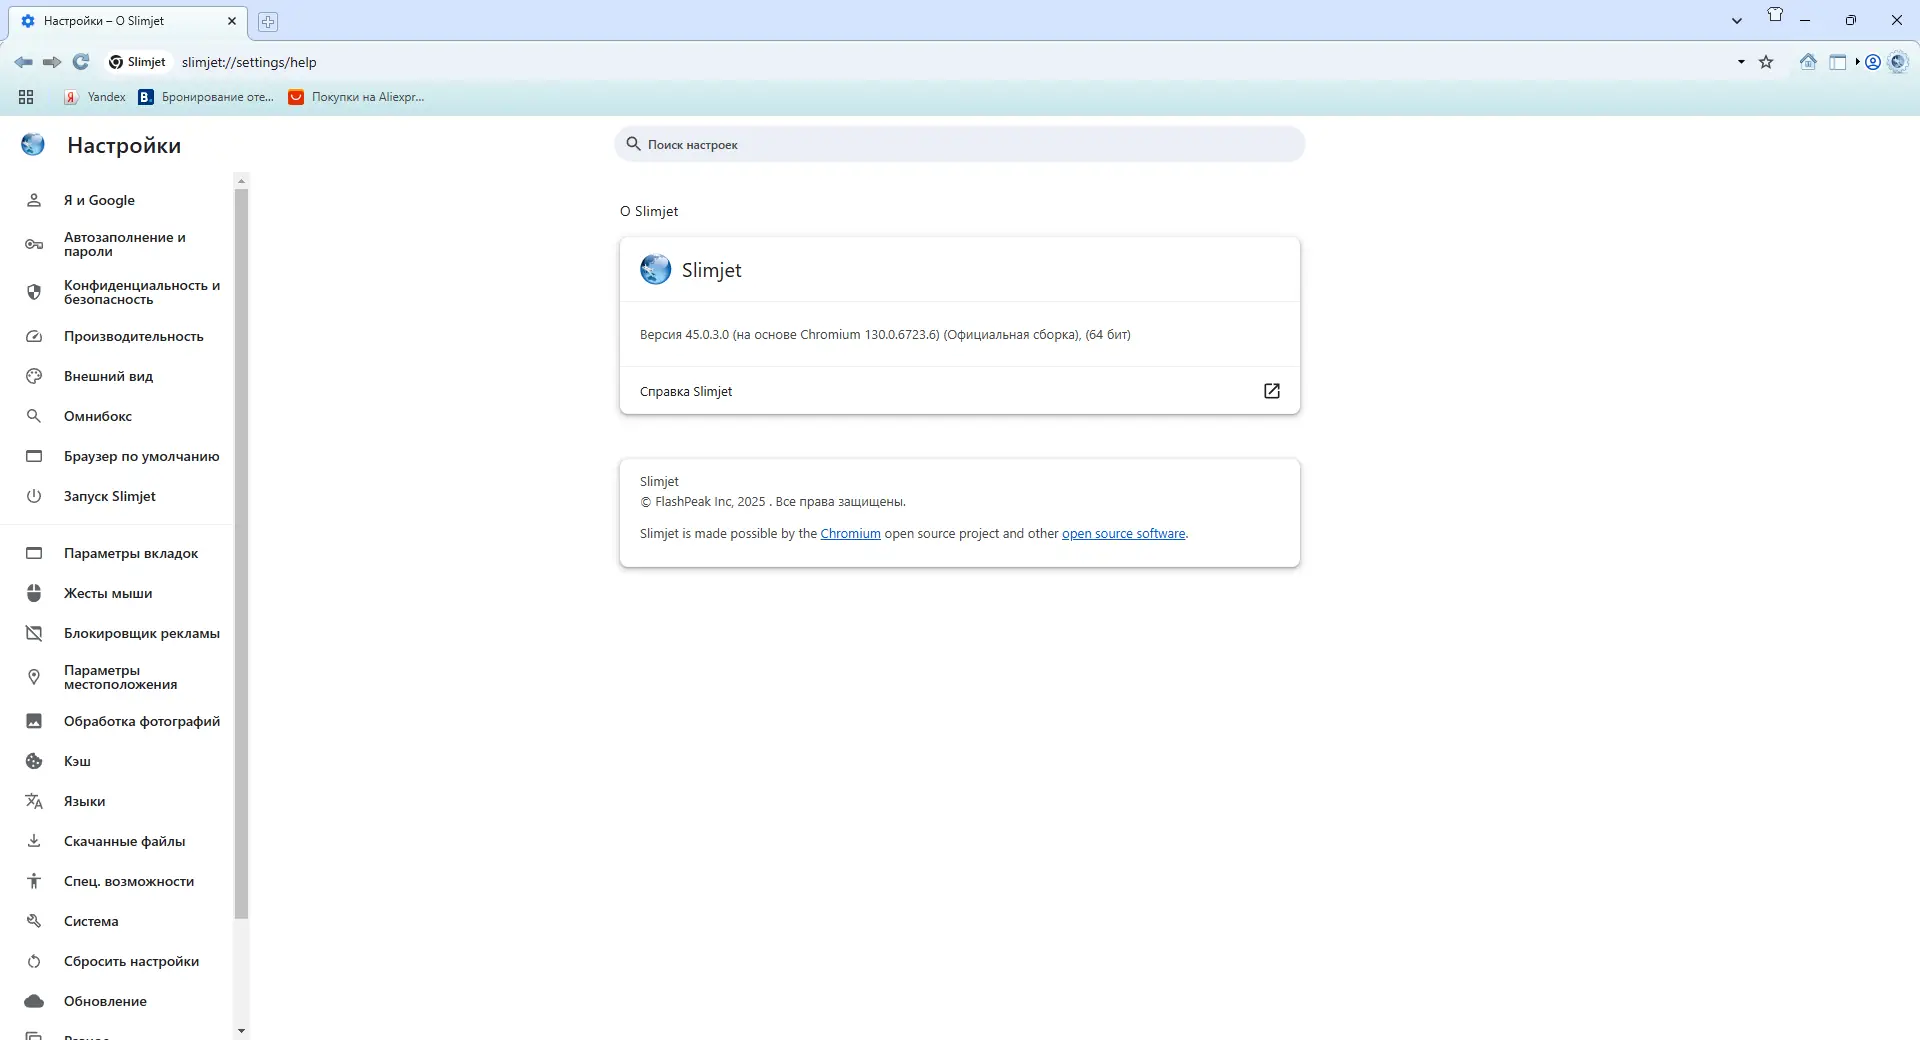Bookmark this page with the star icon
The image size is (1920, 1040).
coord(1766,62)
